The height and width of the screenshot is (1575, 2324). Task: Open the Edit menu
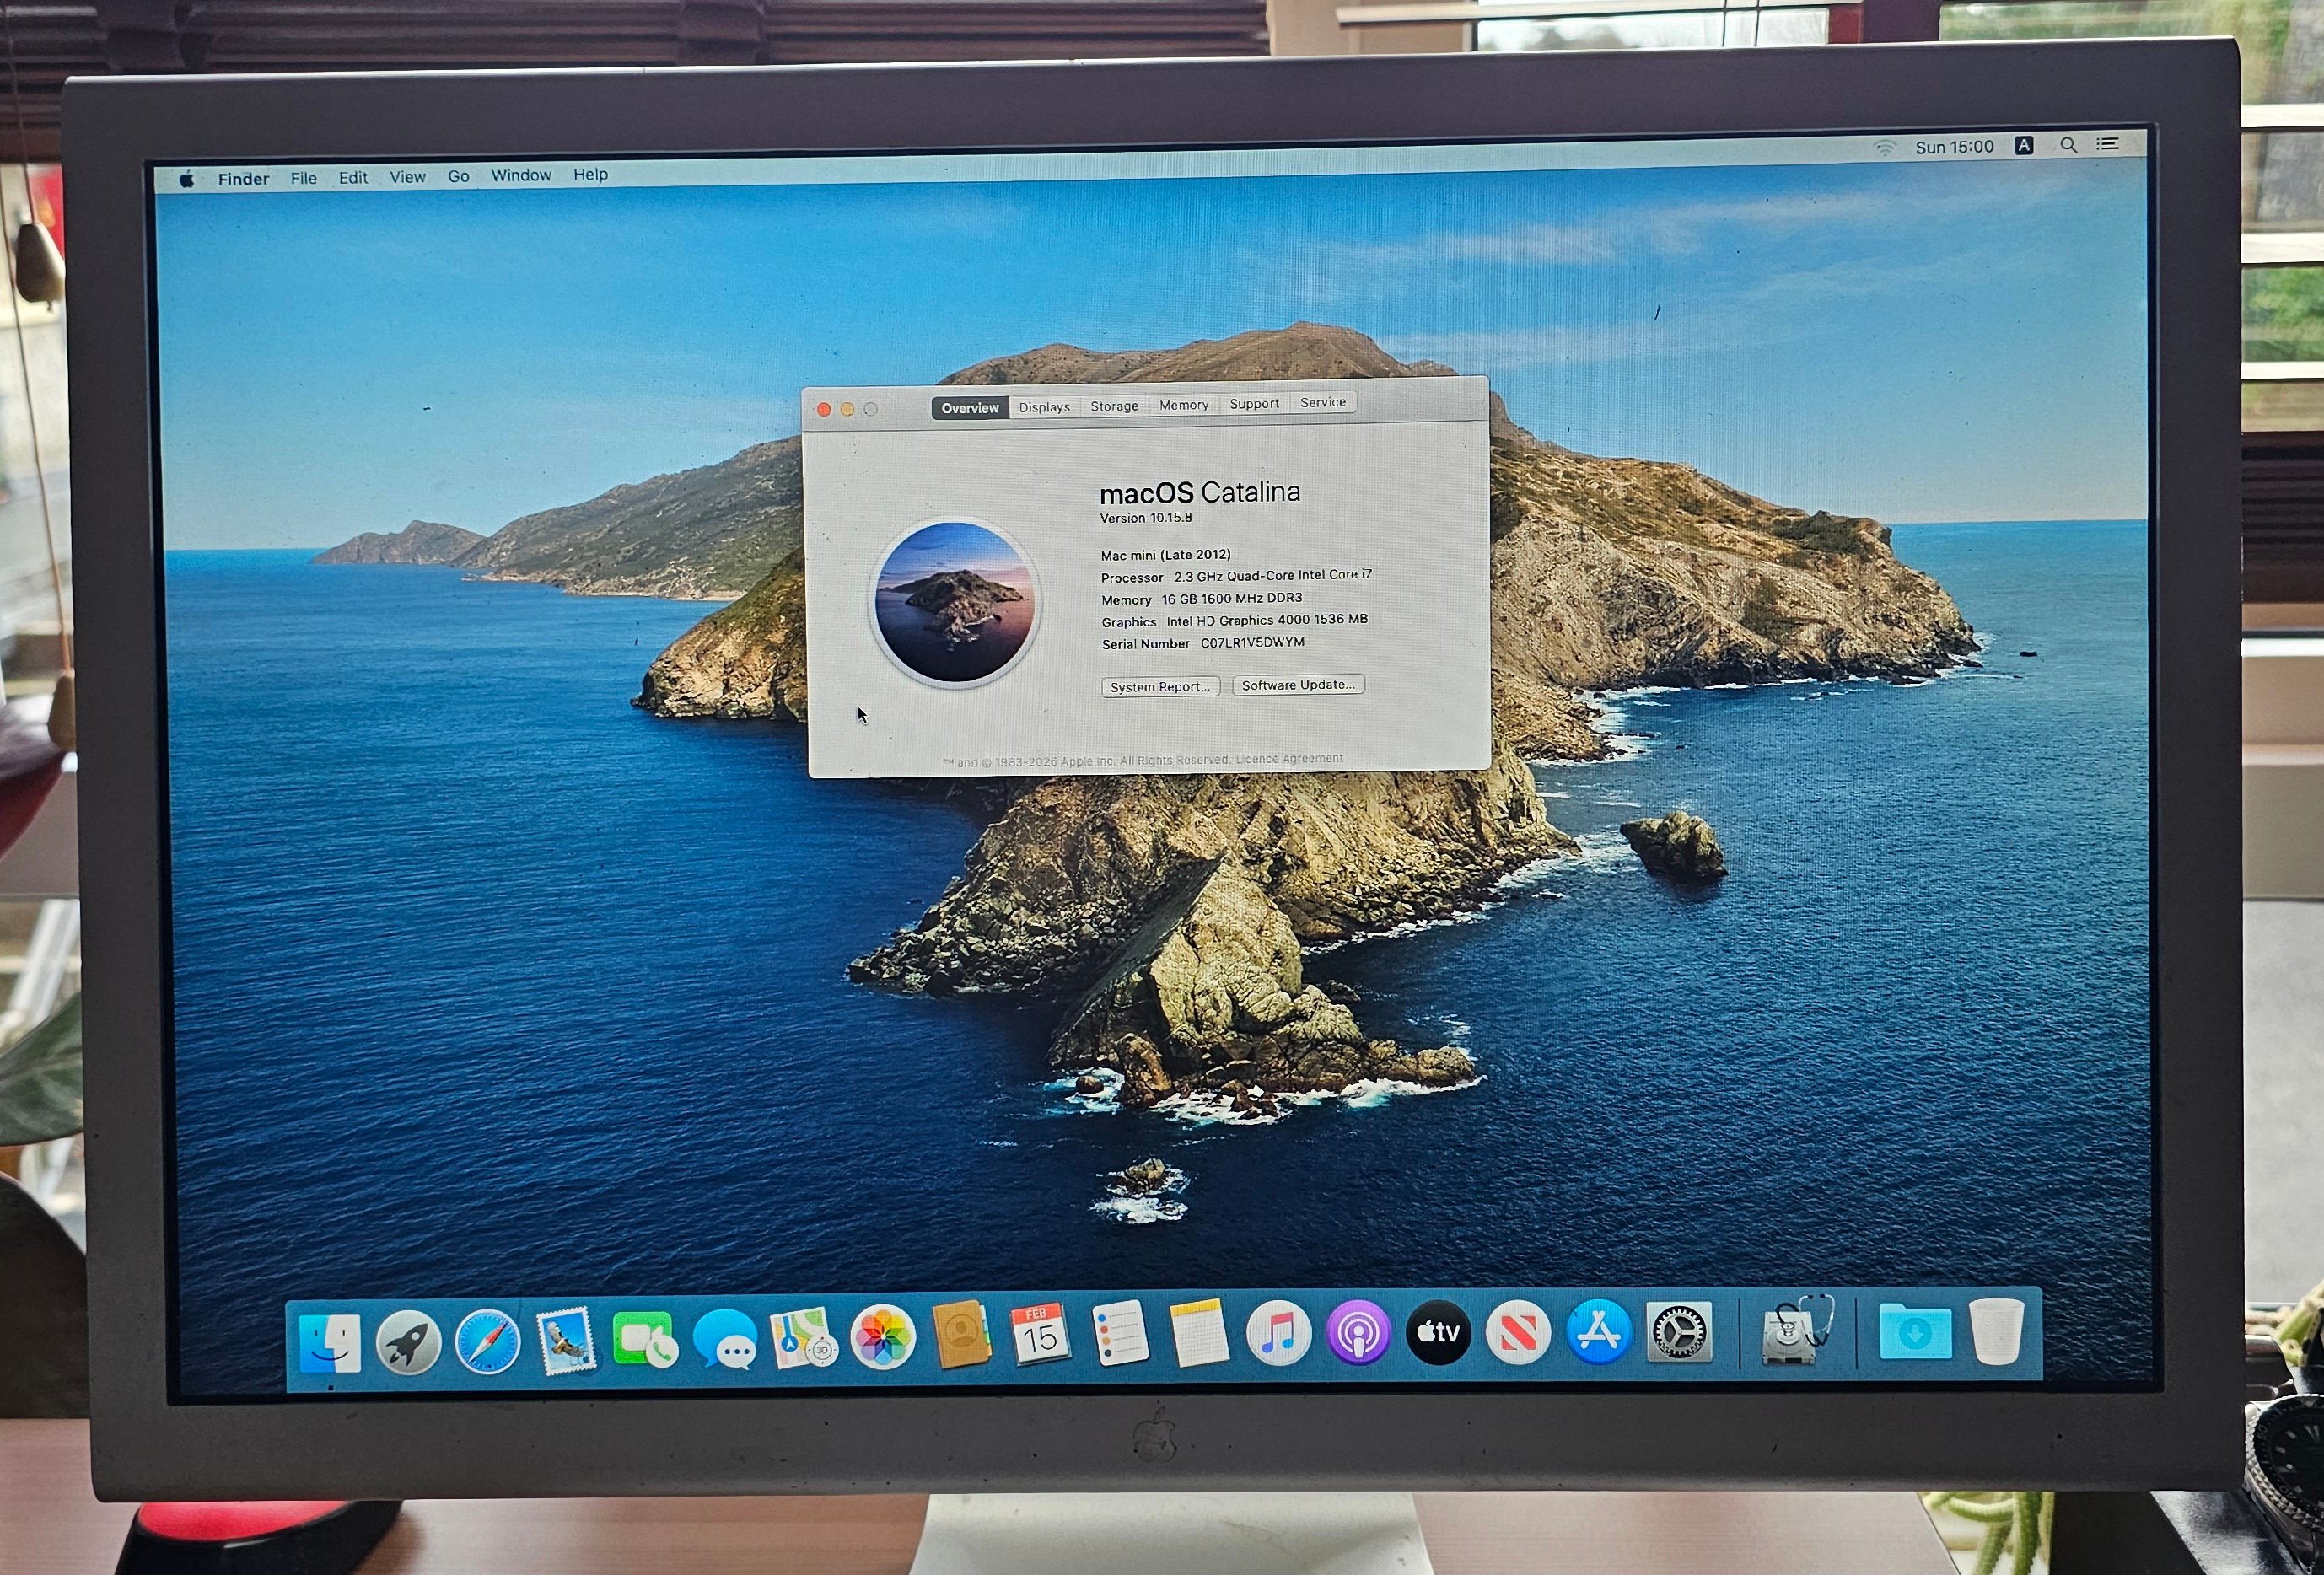click(352, 177)
